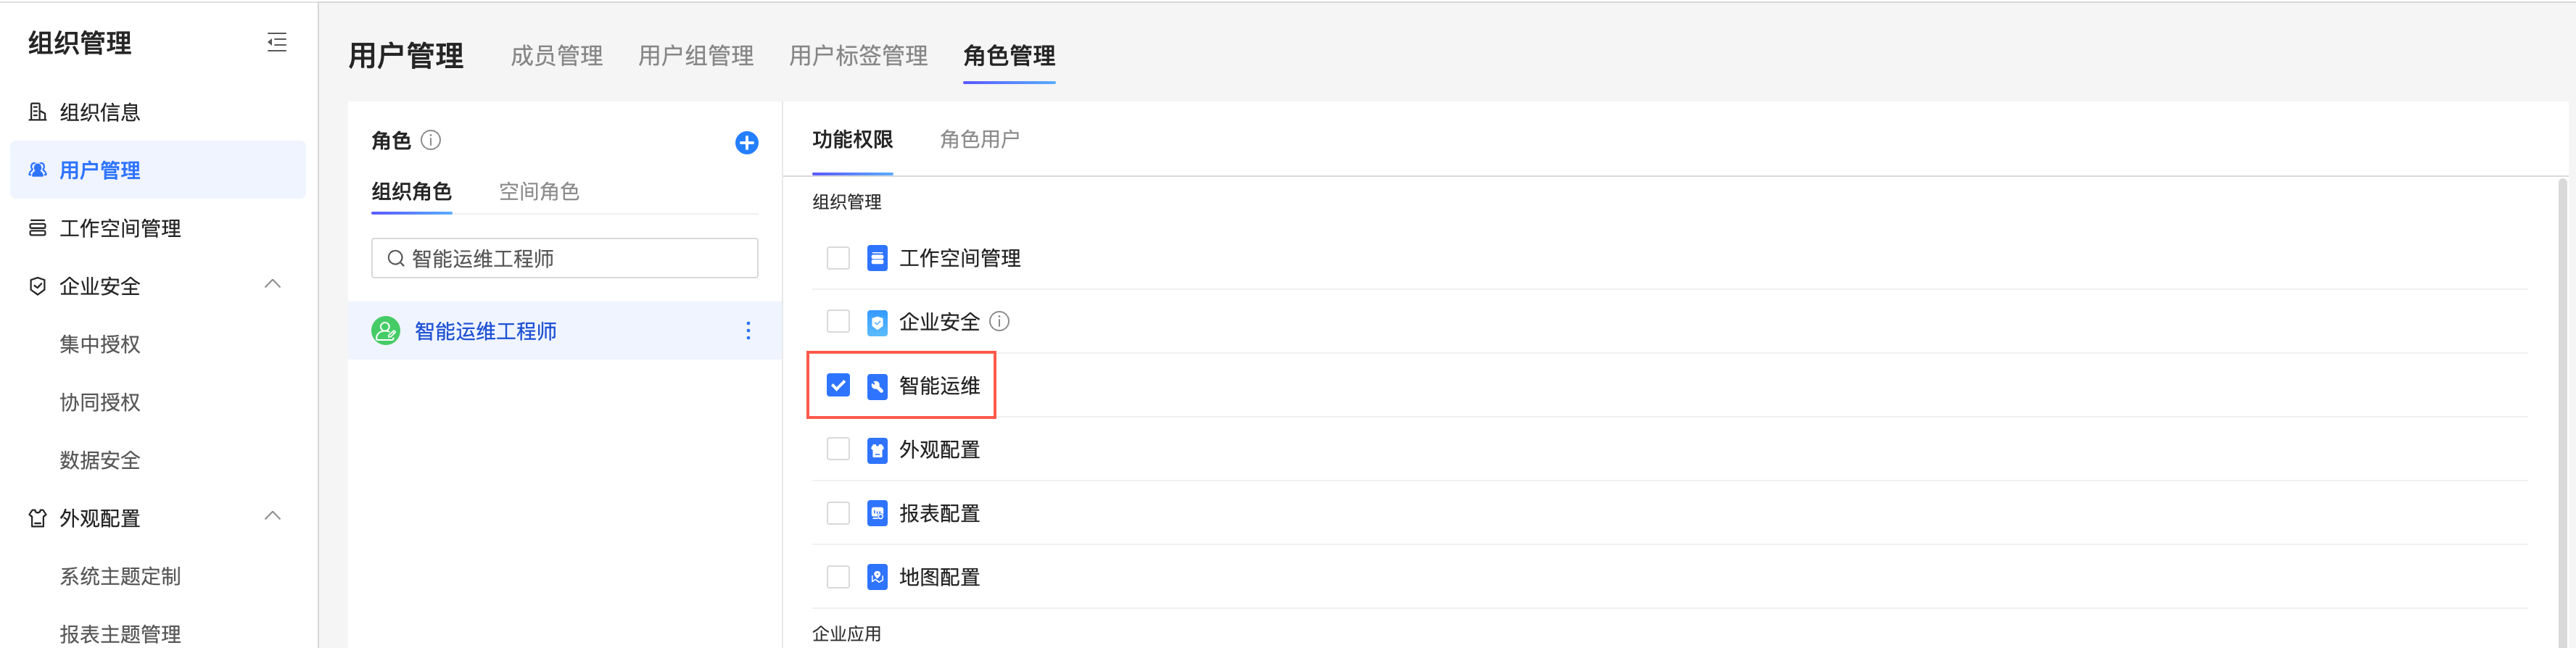Viewport: 2576px width, 648px height.
Task: Switch to the 空间角色 tab
Action: pyautogui.click(x=539, y=191)
